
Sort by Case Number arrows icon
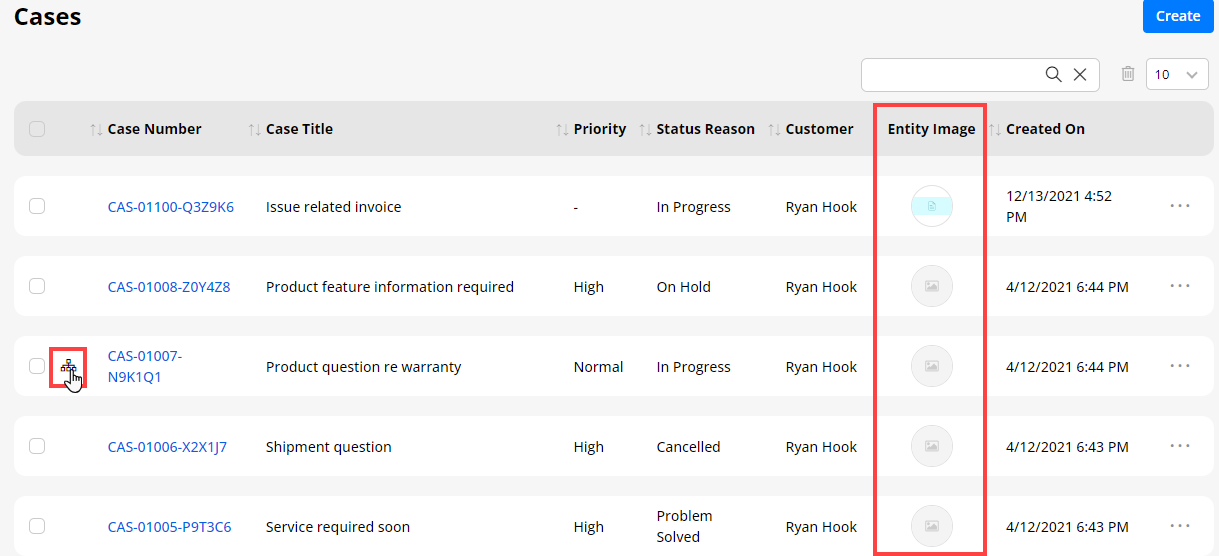pyautogui.click(x=96, y=129)
